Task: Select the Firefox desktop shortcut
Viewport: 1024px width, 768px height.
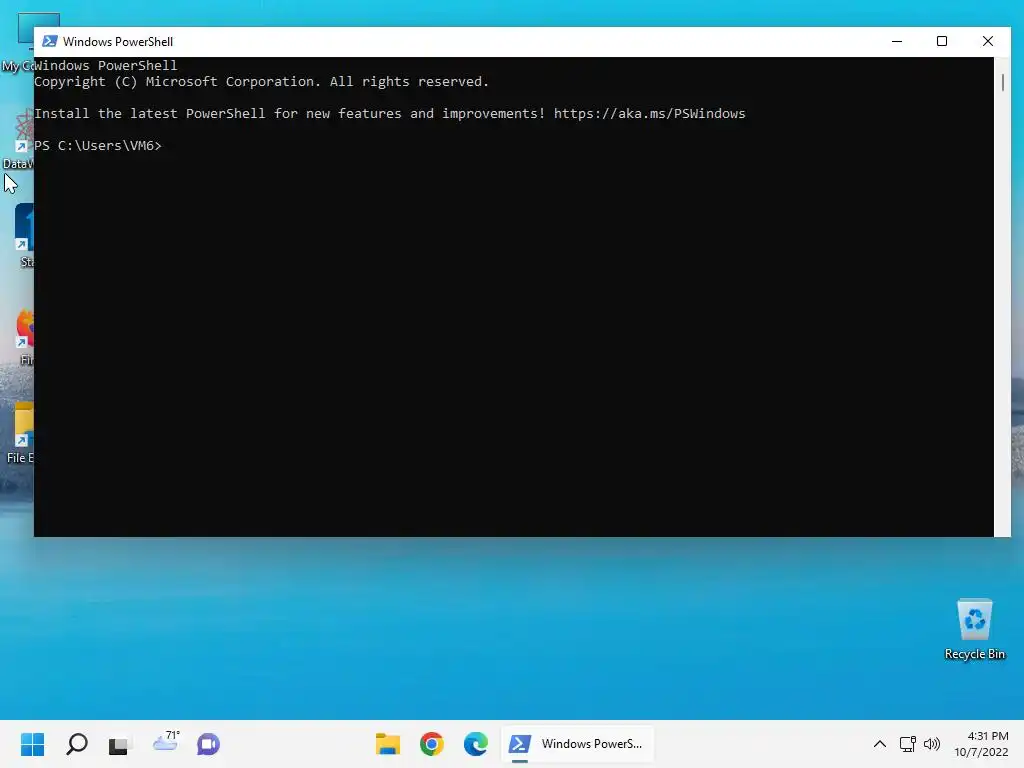Action: tap(24, 337)
